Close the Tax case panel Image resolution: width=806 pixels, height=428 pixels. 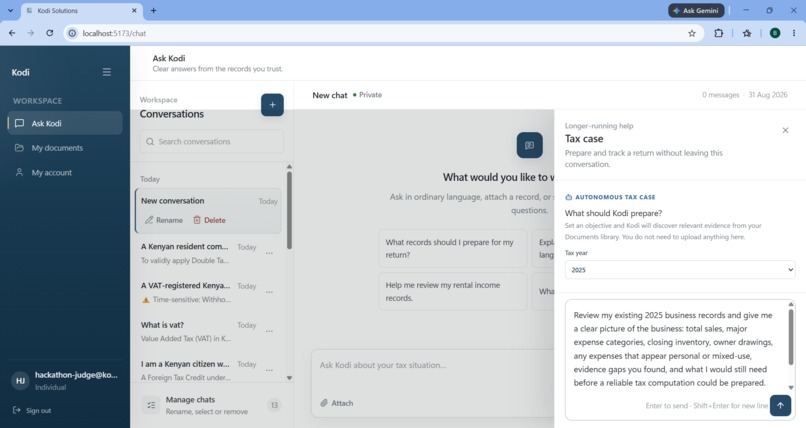click(785, 130)
